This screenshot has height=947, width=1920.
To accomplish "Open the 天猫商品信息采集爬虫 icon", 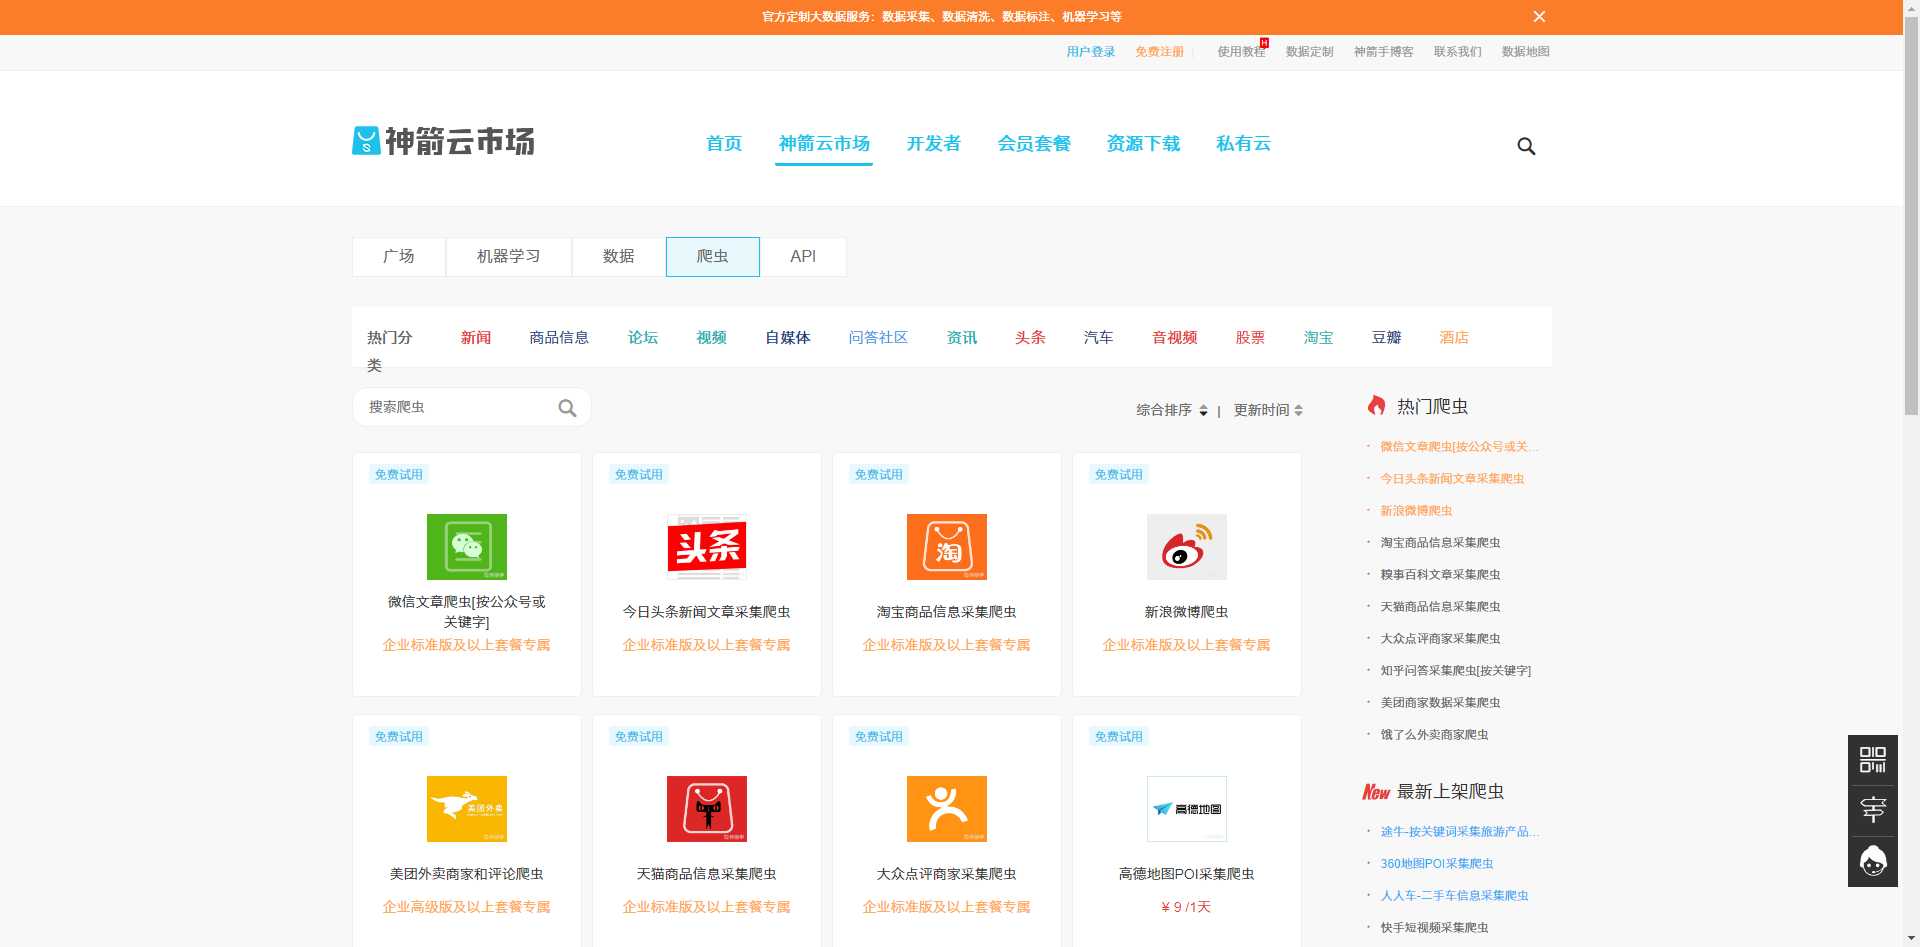I will click(x=707, y=809).
